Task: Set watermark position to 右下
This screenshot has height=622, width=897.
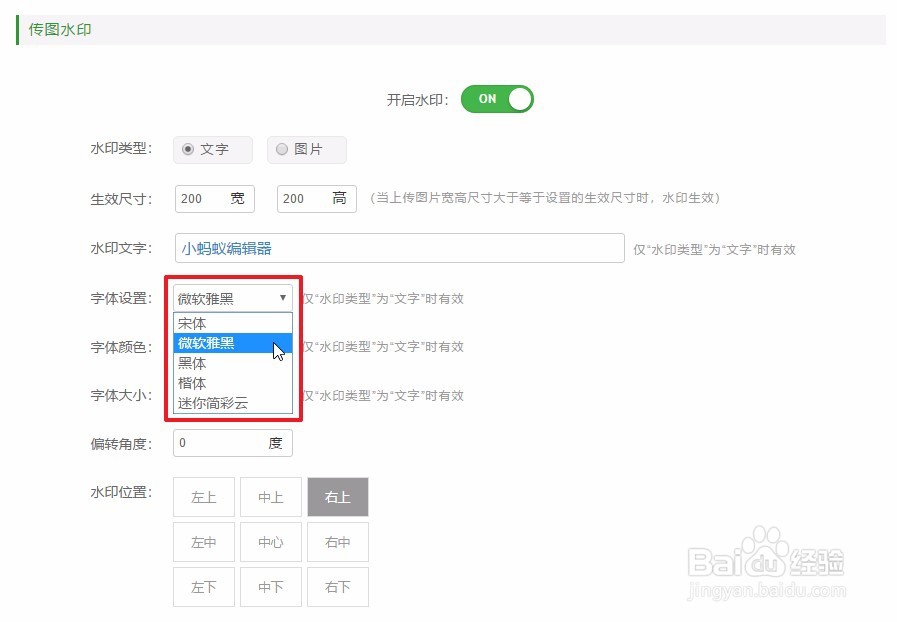Action: click(x=338, y=588)
